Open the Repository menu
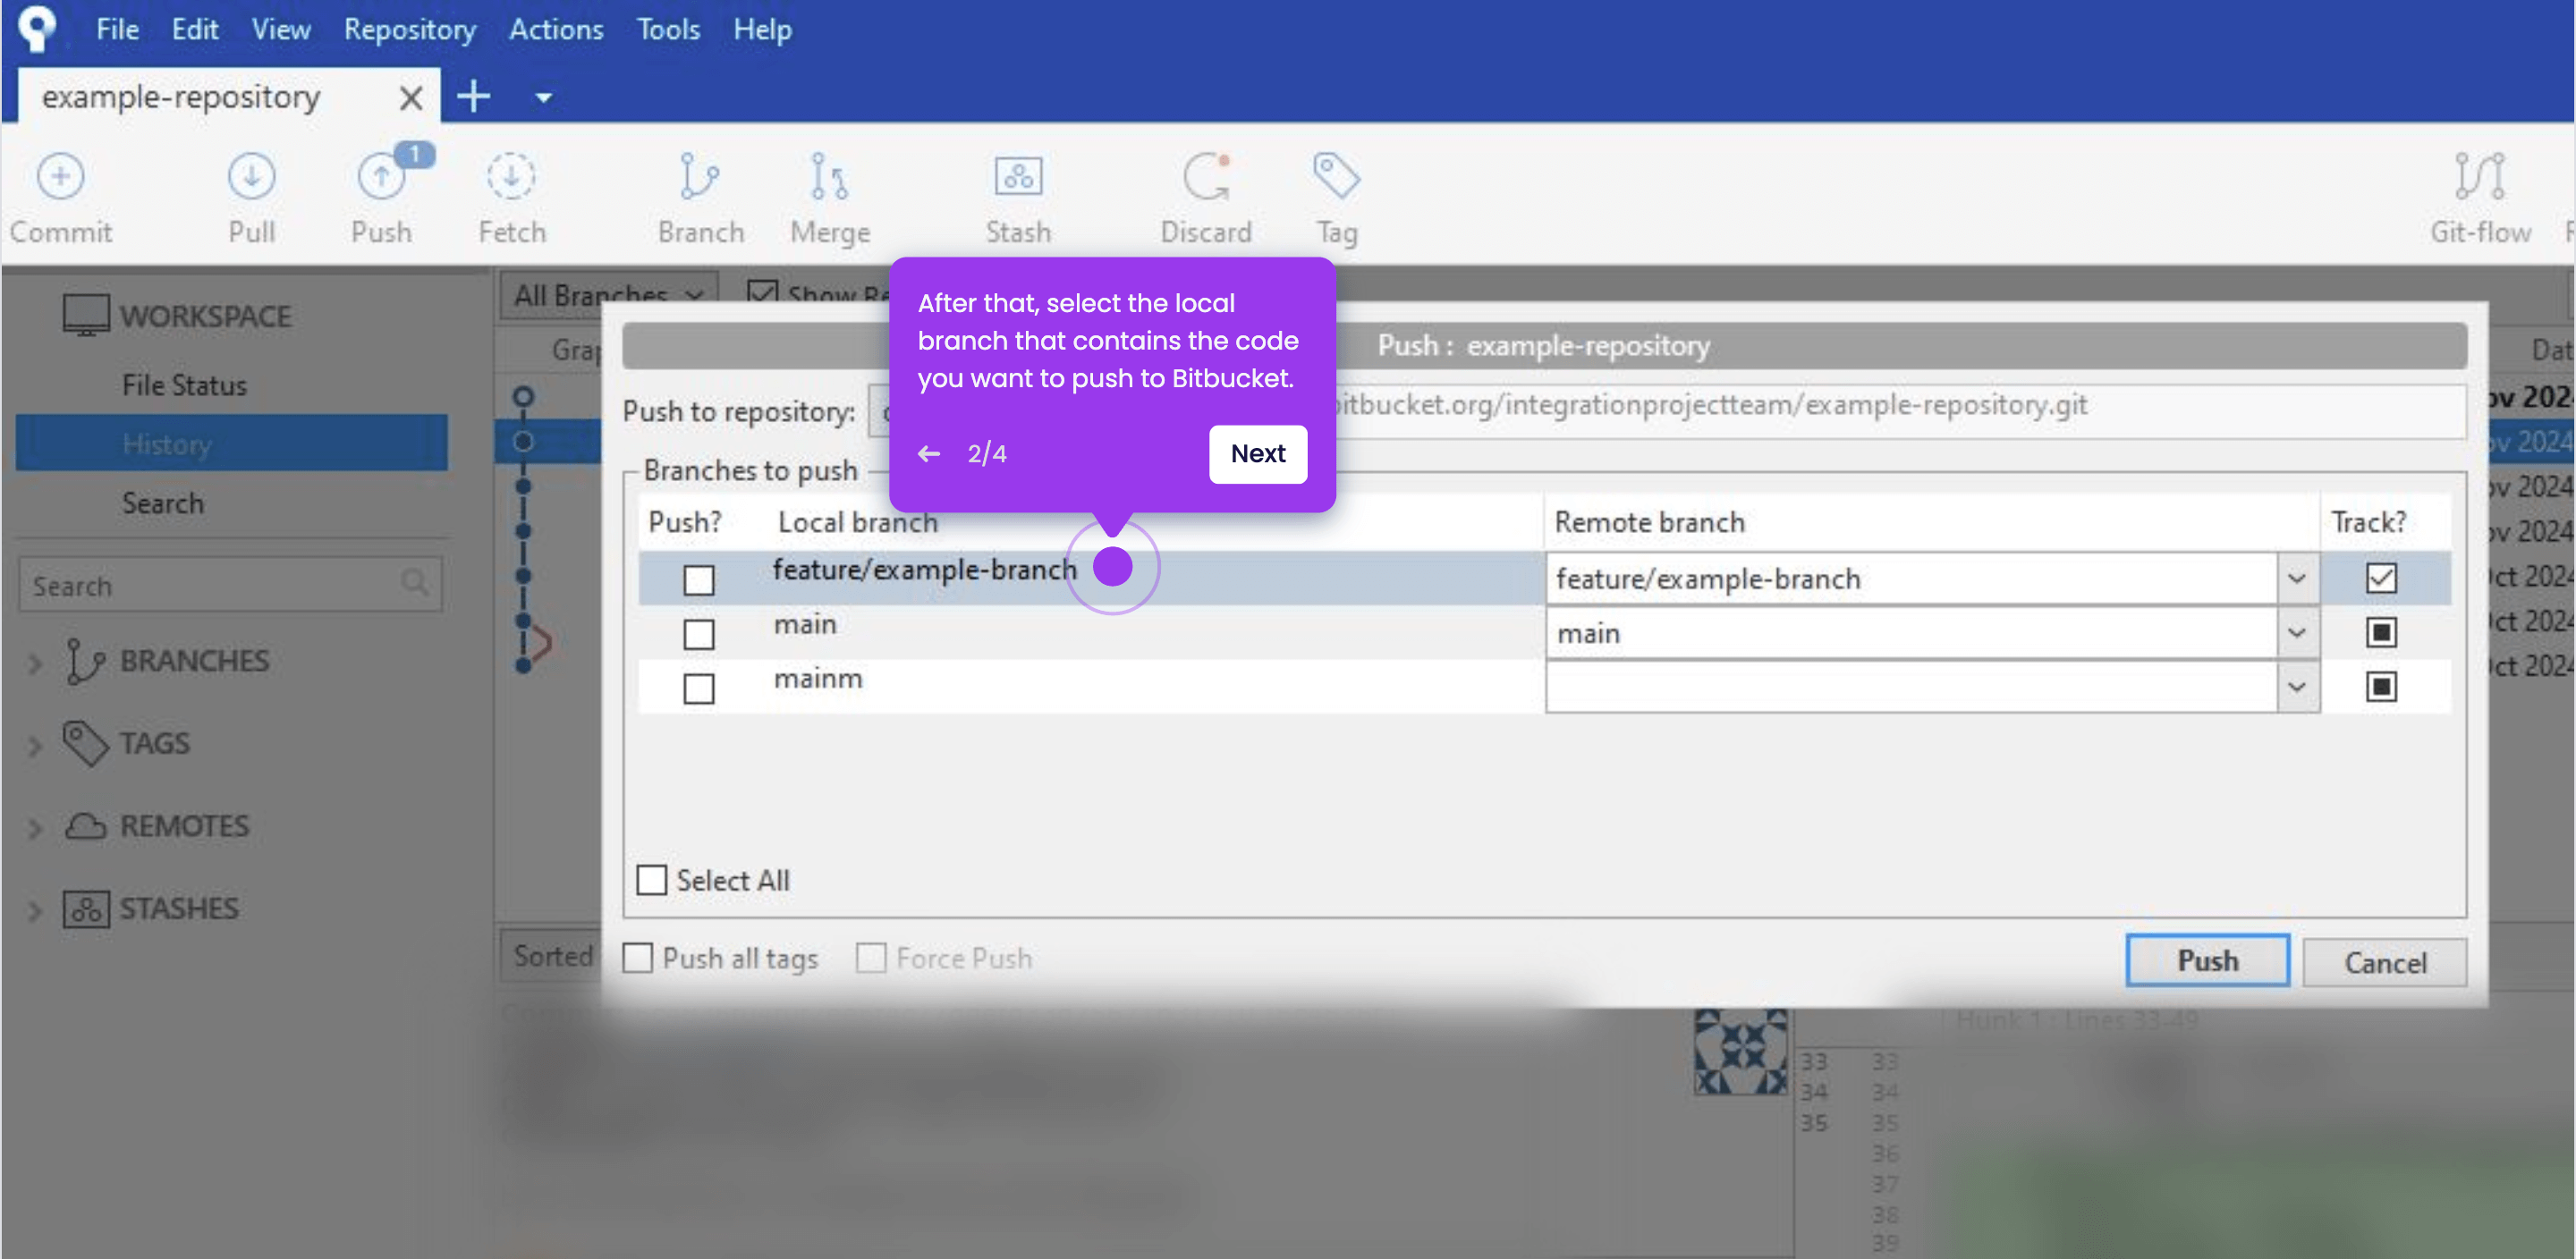Viewport: 2576px width, 1259px height. coord(410,29)
